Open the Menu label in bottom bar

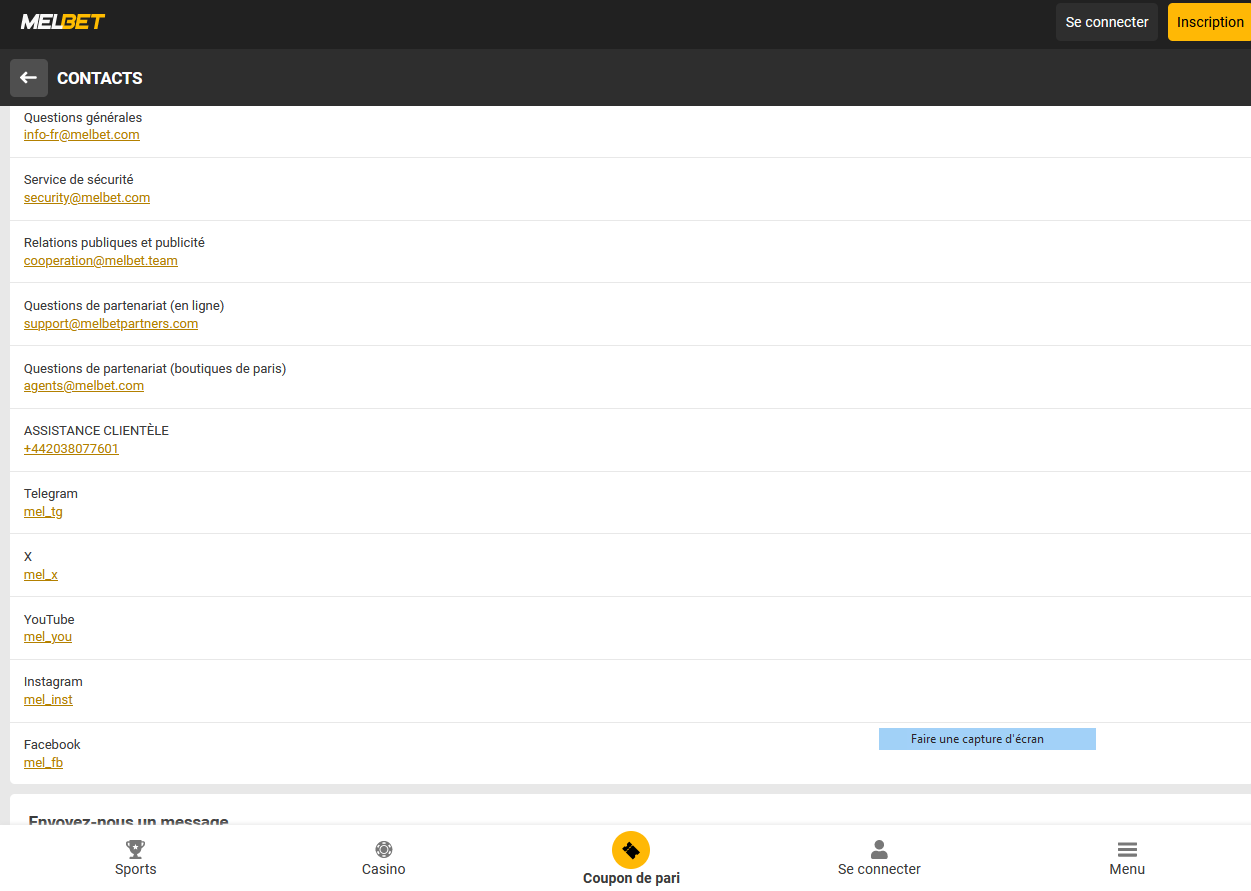pyautogui.click(x=1127, y=870)
